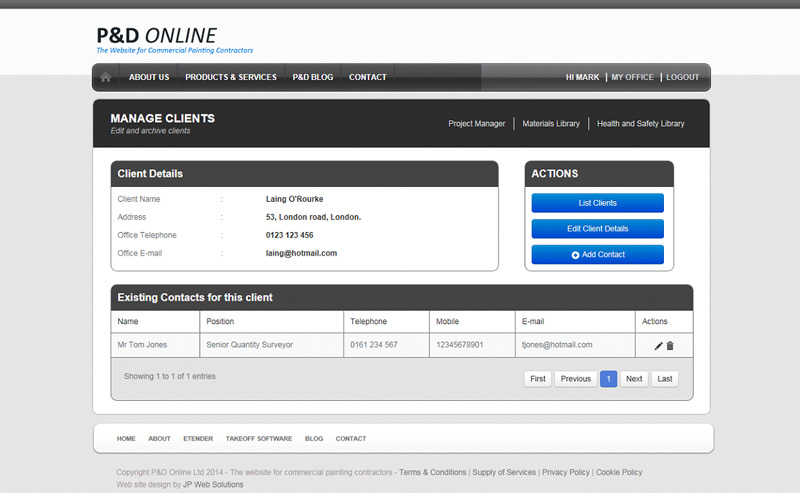Go to Next page of contacts

coord(634,379)
